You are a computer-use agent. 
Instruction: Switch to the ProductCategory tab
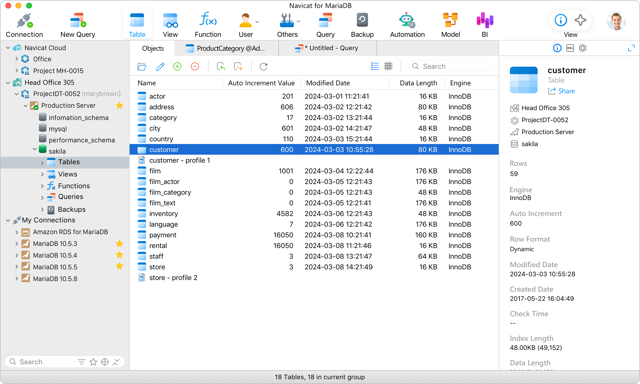click(x=227, y=48)
